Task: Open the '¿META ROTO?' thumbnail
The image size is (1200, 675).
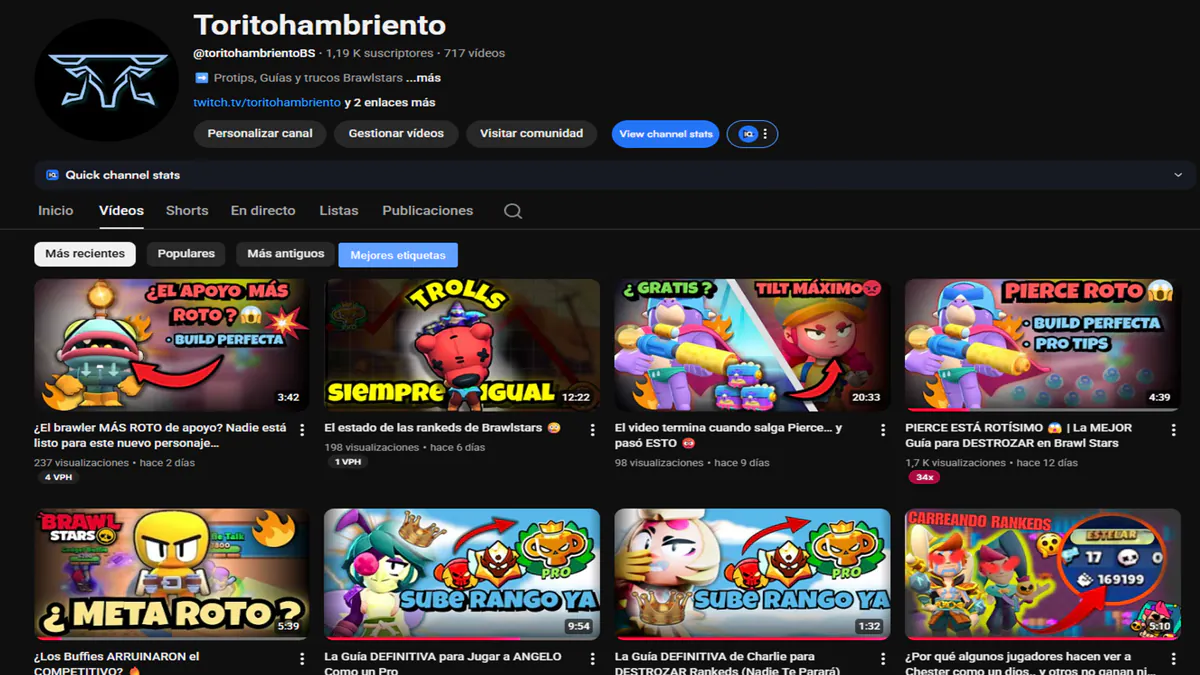Action: pos(172,574)
